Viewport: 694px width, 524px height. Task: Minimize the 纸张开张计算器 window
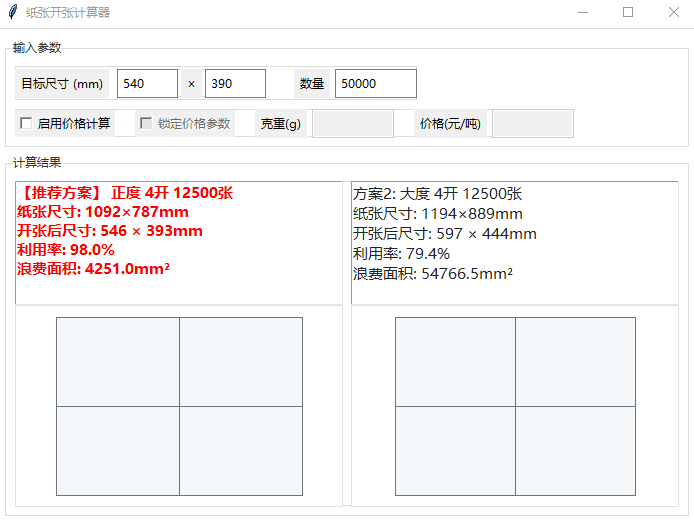pos(582,13)
